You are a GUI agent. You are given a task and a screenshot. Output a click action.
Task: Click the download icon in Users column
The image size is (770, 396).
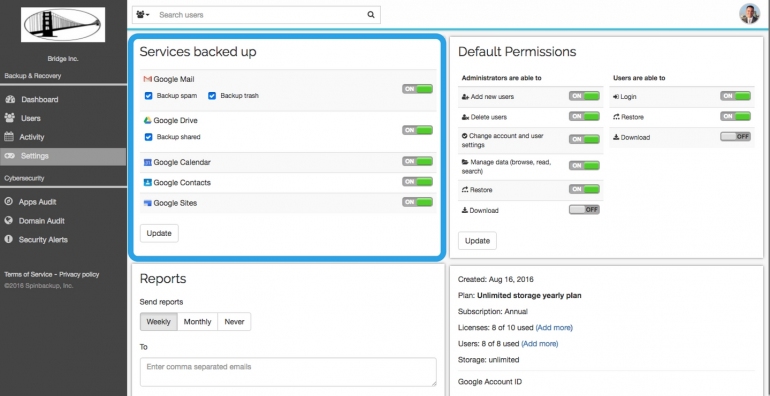(x=616, y=138)
